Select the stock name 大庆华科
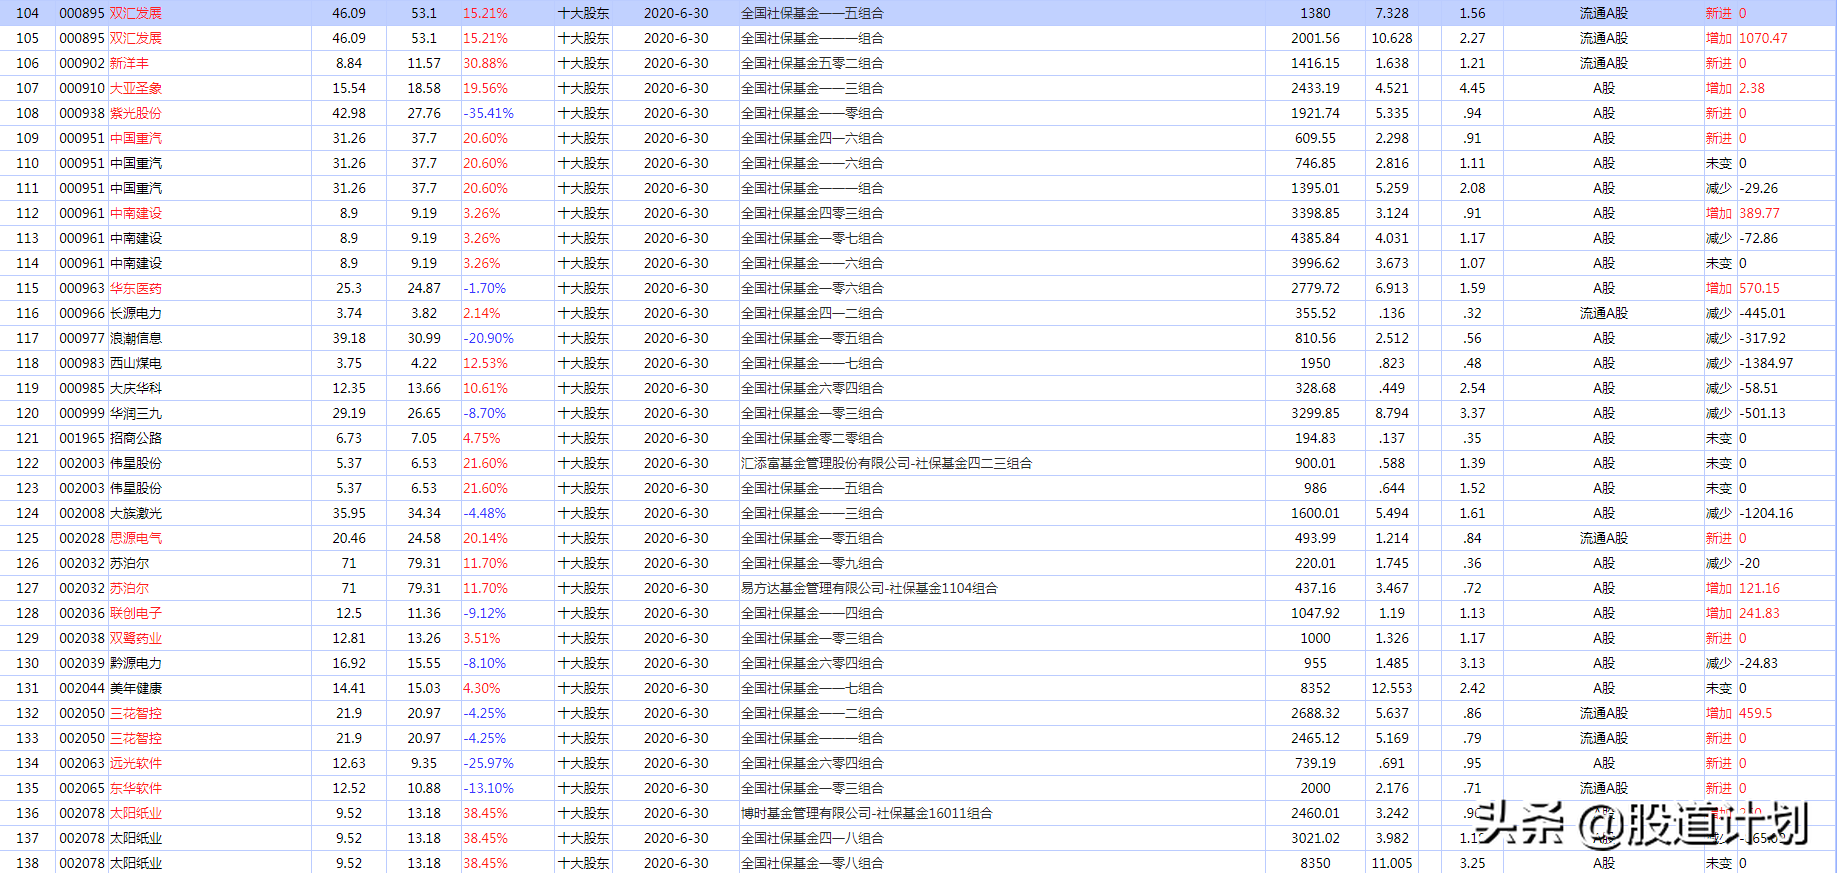 pyautogui.click(x=136, y=388)
